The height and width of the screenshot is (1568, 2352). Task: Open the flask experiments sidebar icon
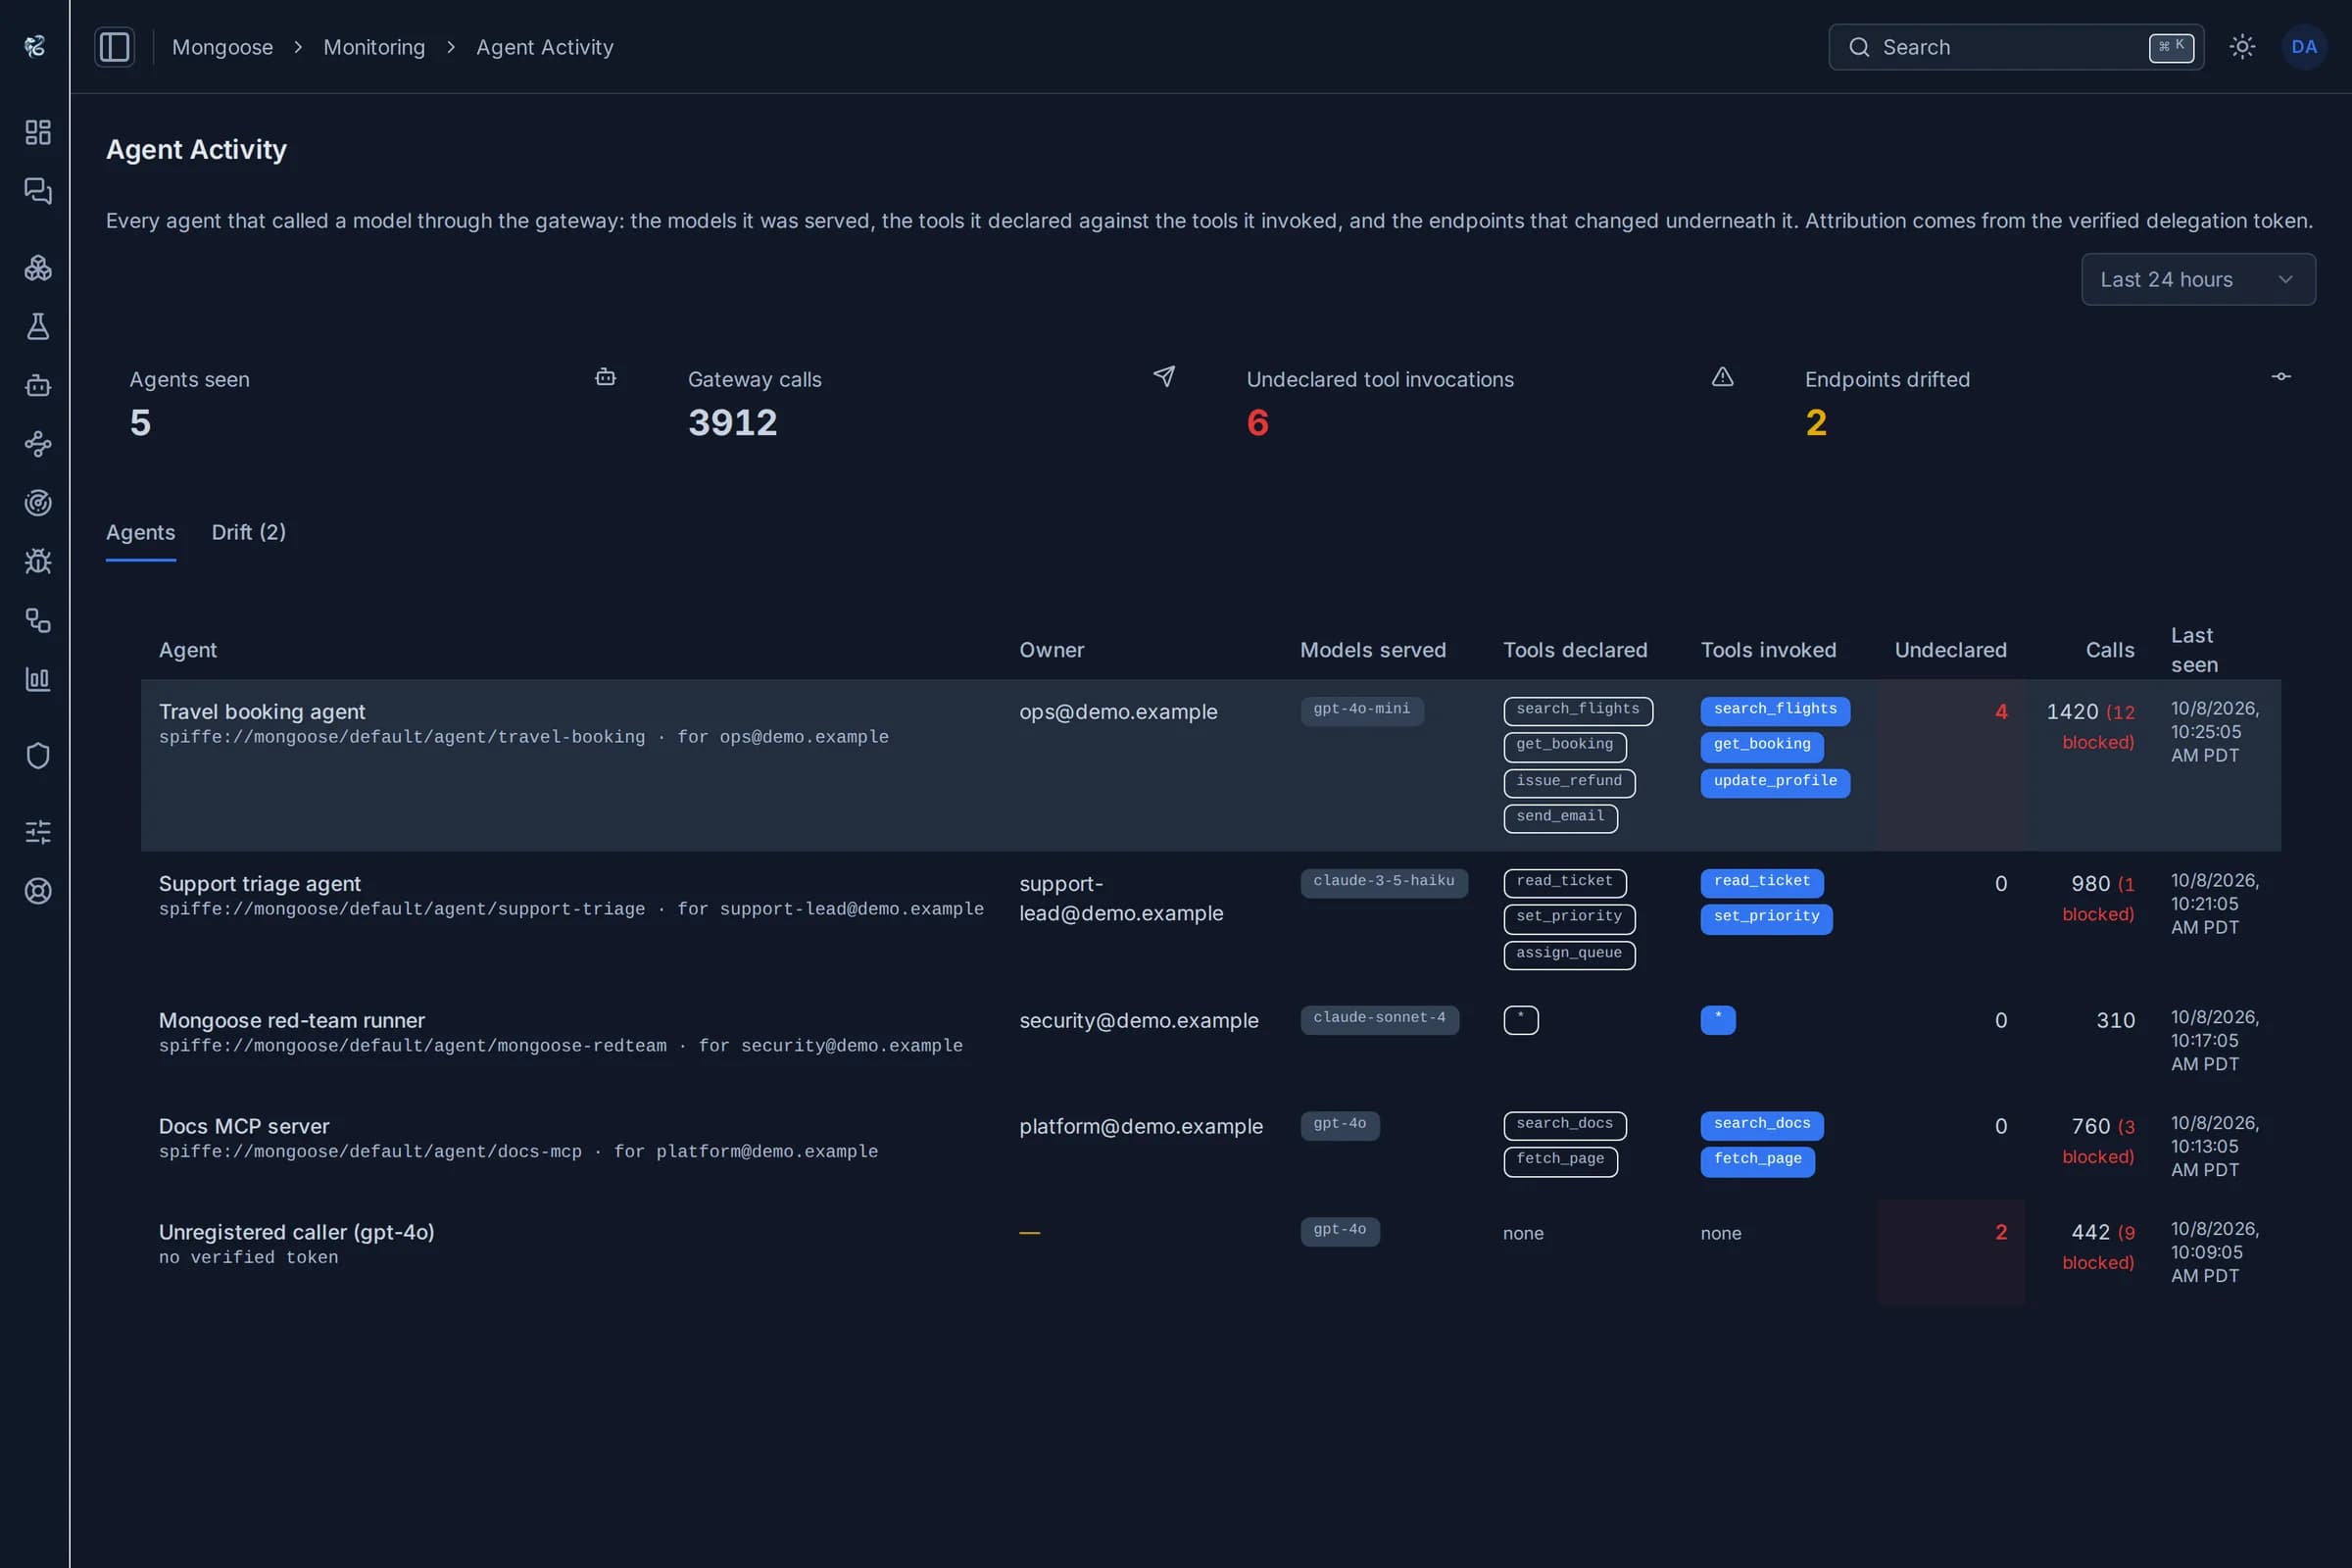tap(38, 326)
